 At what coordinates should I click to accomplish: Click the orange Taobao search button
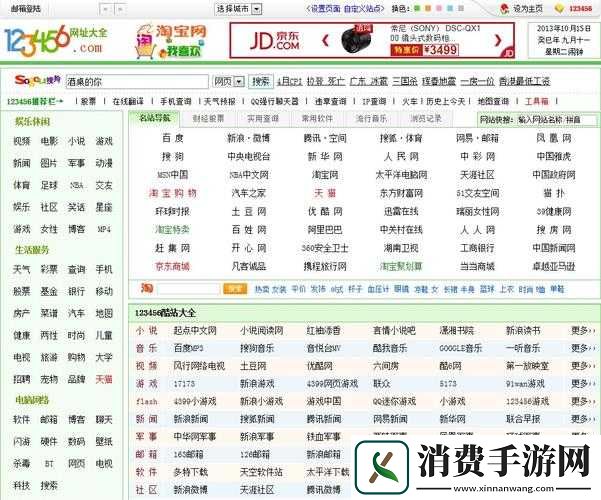[x=235, y=288]
